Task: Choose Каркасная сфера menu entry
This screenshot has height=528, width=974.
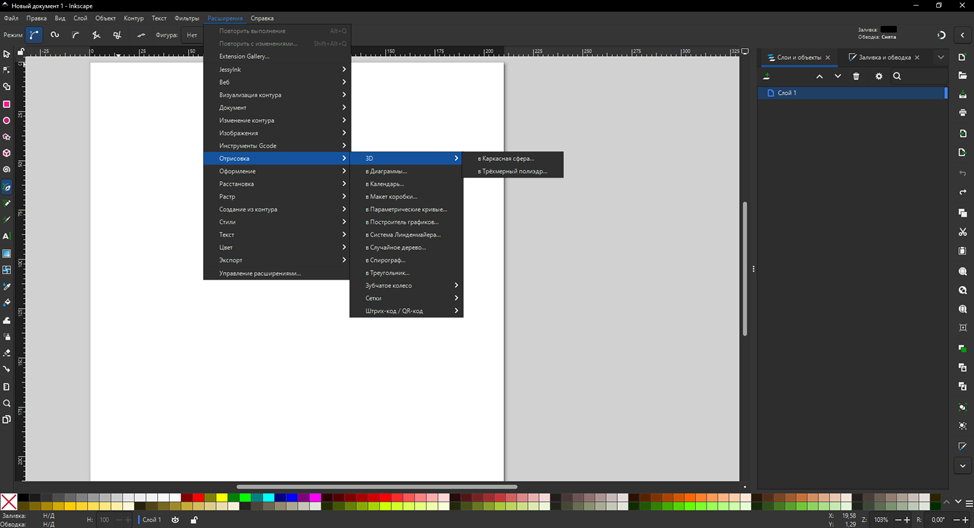Action: pos(513,158)
